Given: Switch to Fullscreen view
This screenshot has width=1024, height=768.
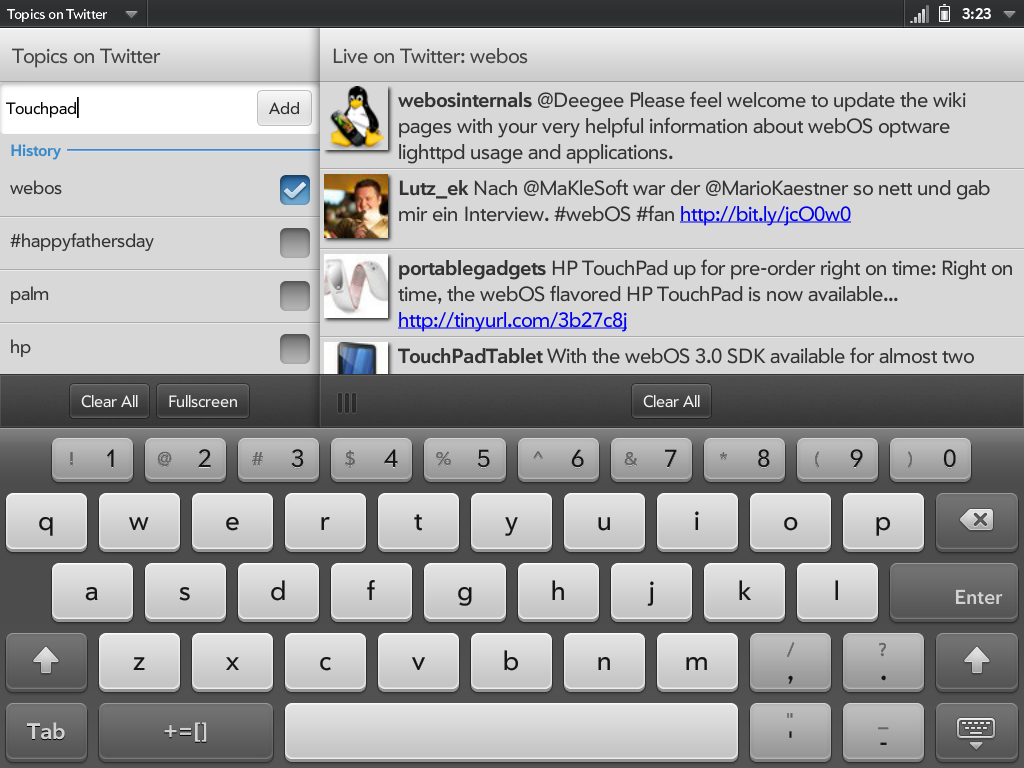Looking at the screenshot, I should (x=202, y=401).
